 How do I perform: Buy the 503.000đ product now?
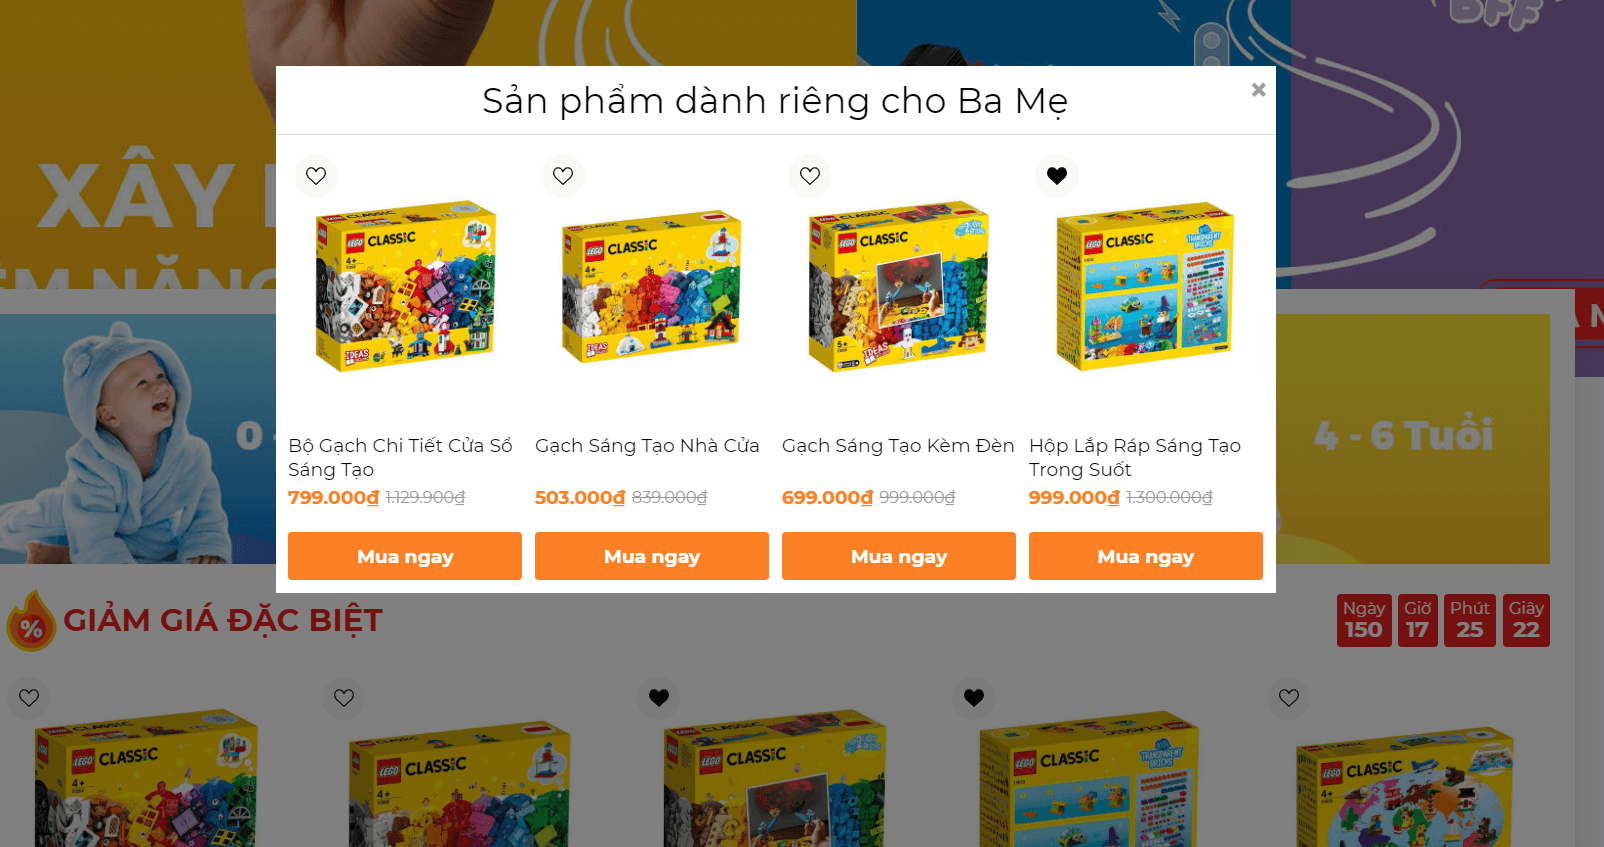tap(652, 556)
